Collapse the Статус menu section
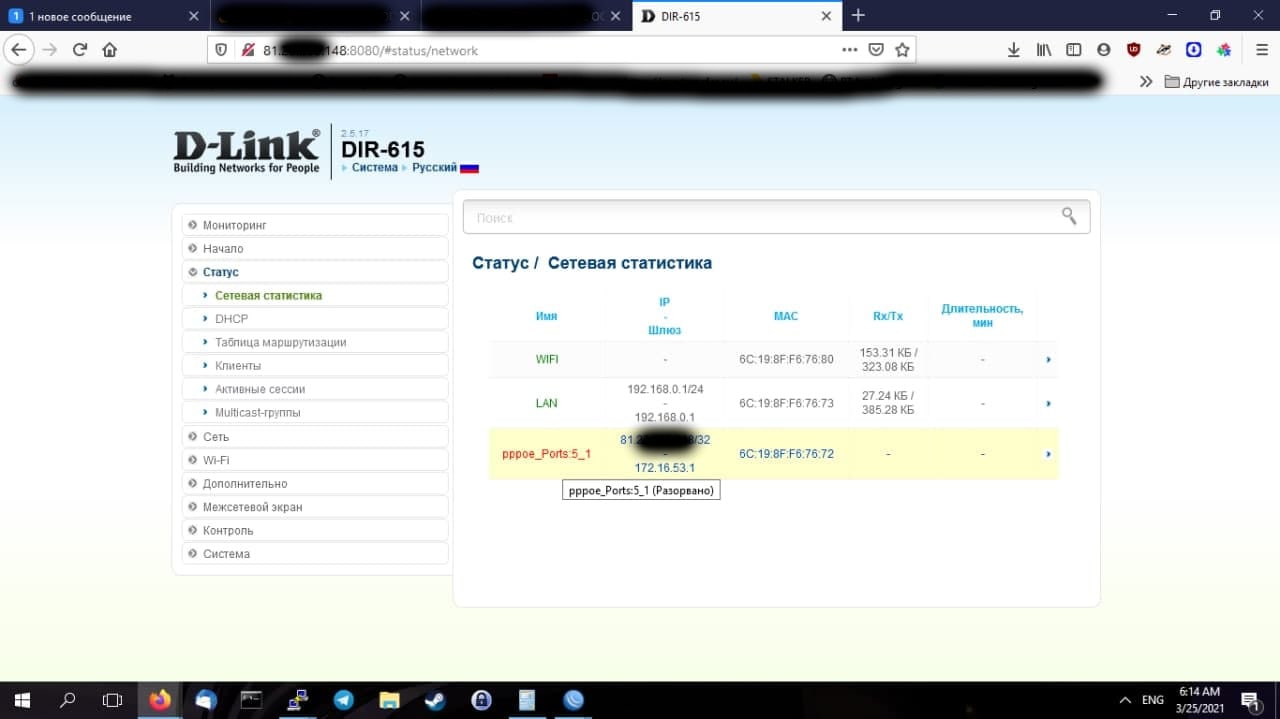This screenshot has width=1280, height=719. click(x=315, y=272)
